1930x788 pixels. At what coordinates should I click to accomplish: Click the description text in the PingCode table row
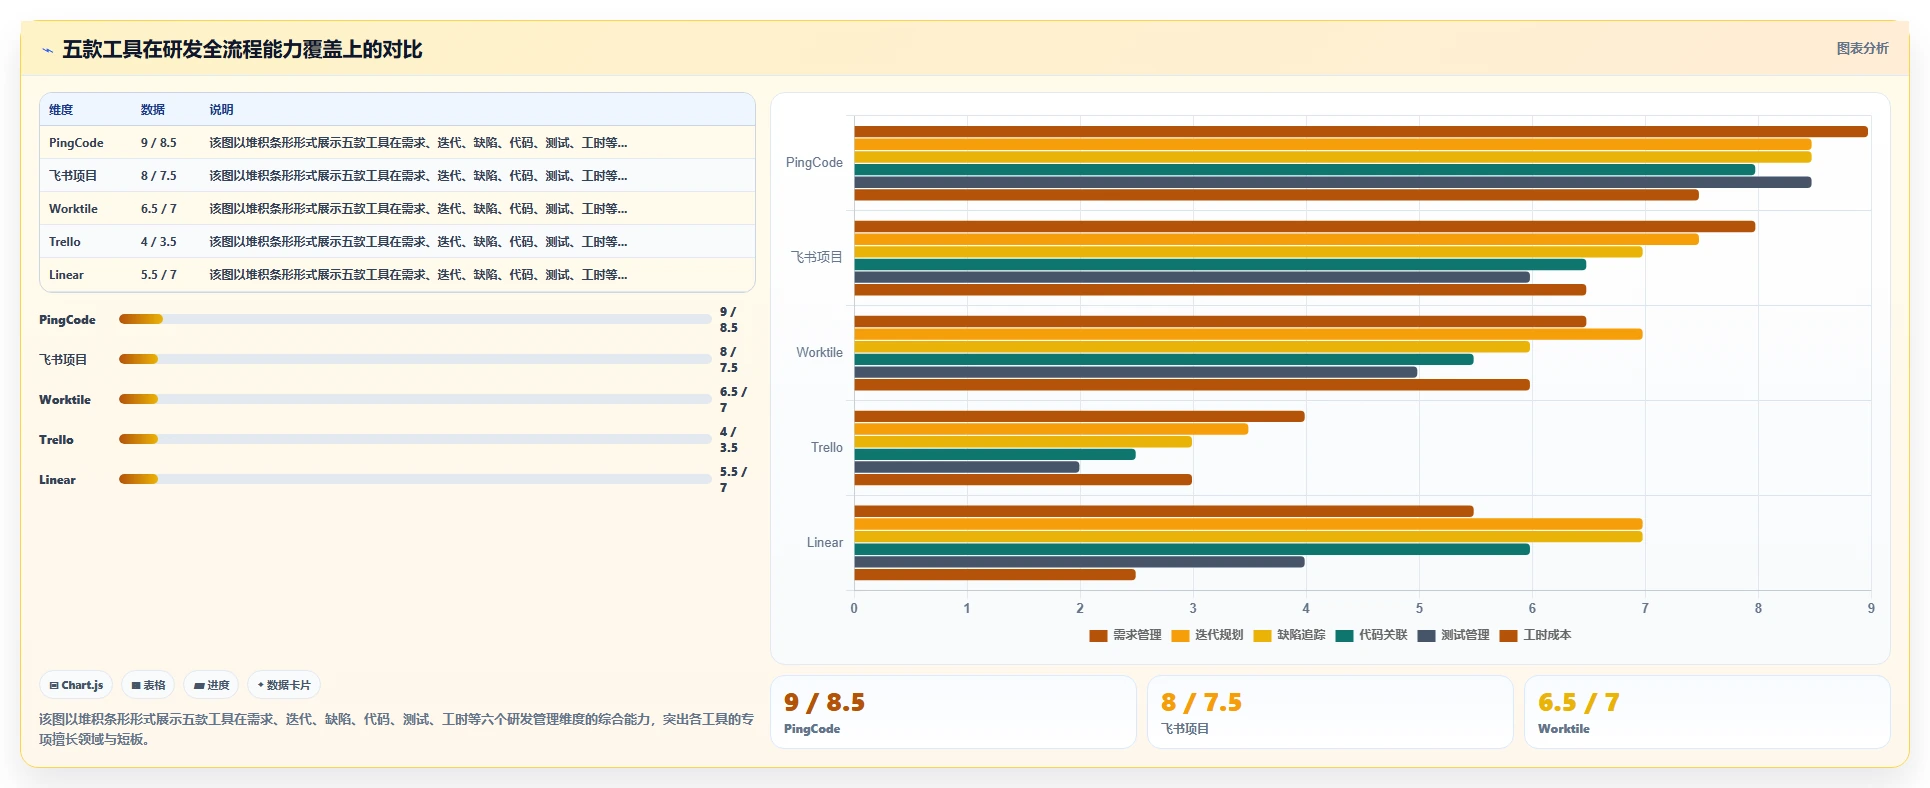[x=418, y=143]
